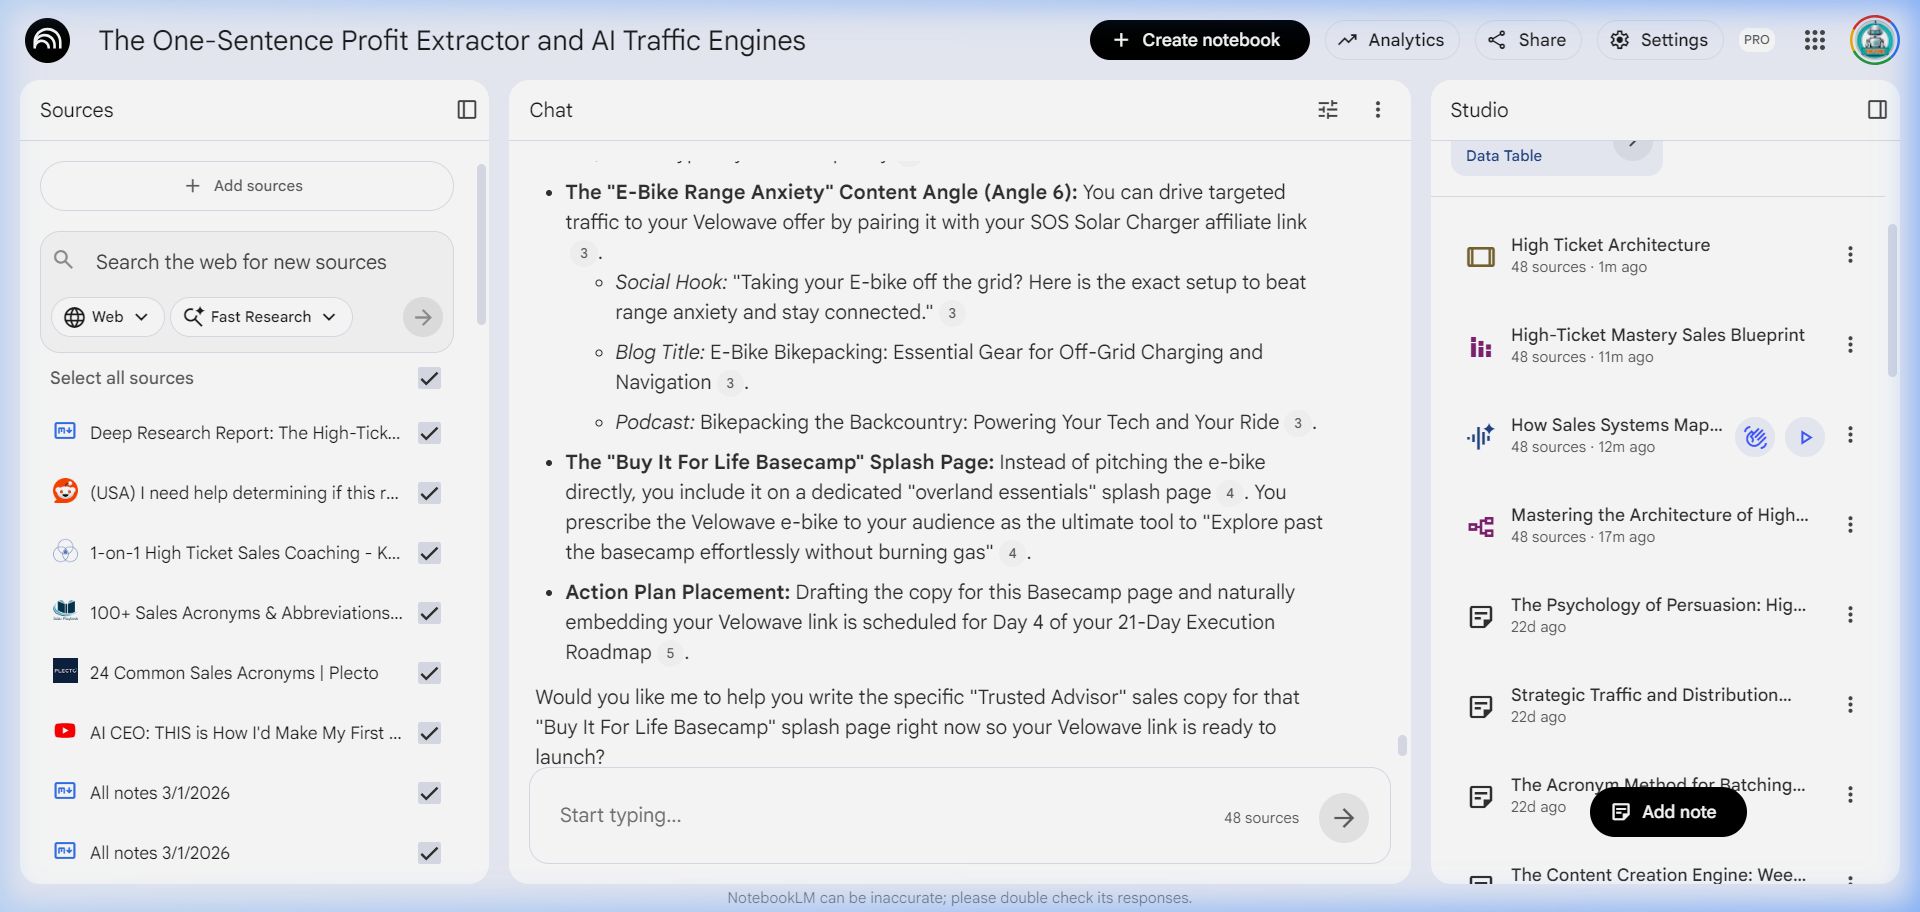Collapse the Sources panel

466,110
